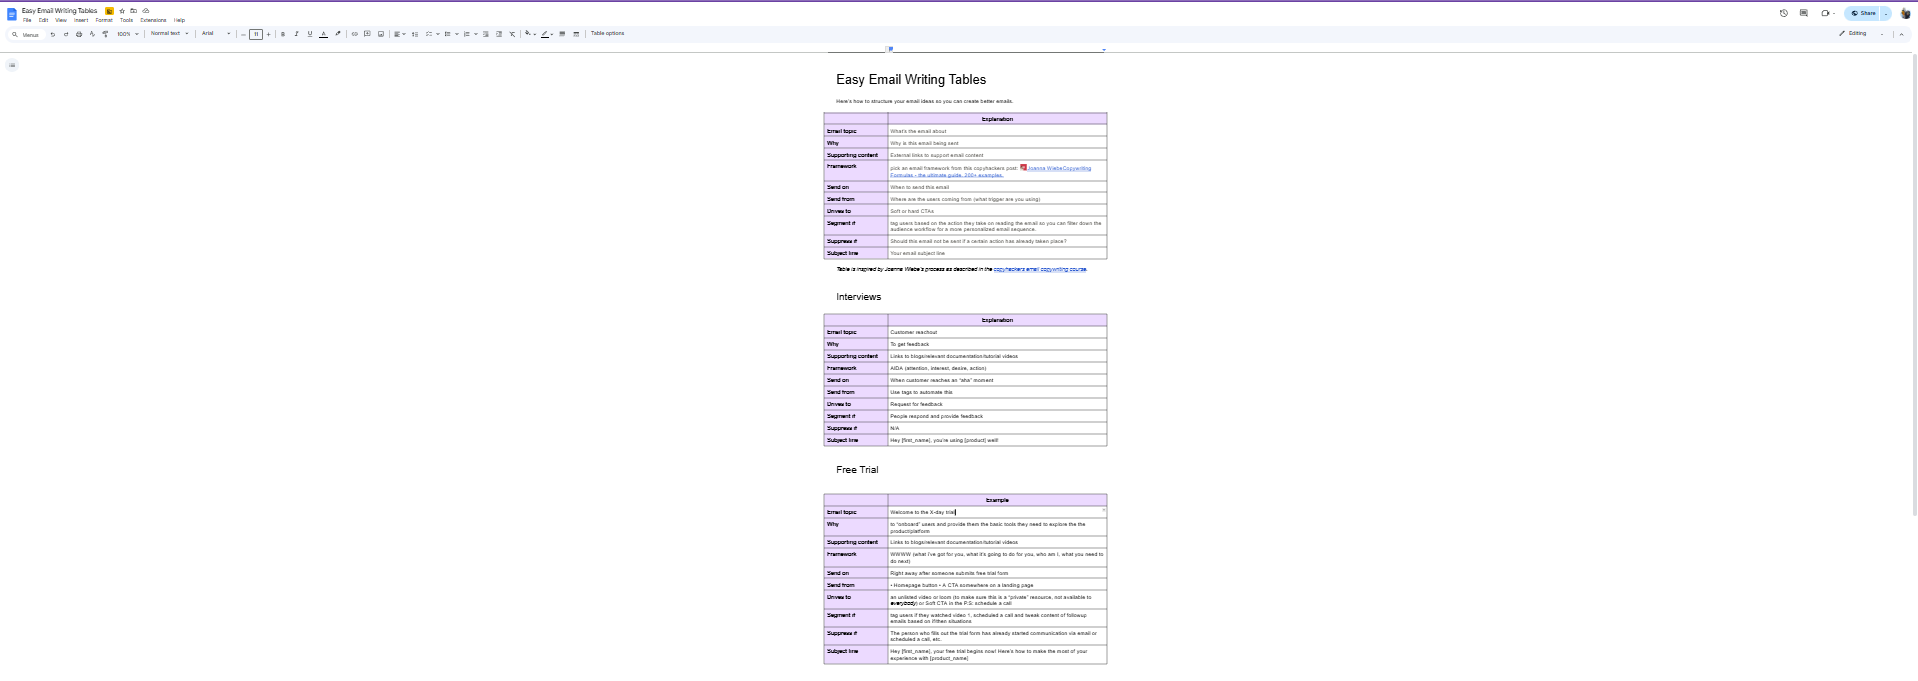
Task: Increase font size with plus button
Action: click(268, 34)
